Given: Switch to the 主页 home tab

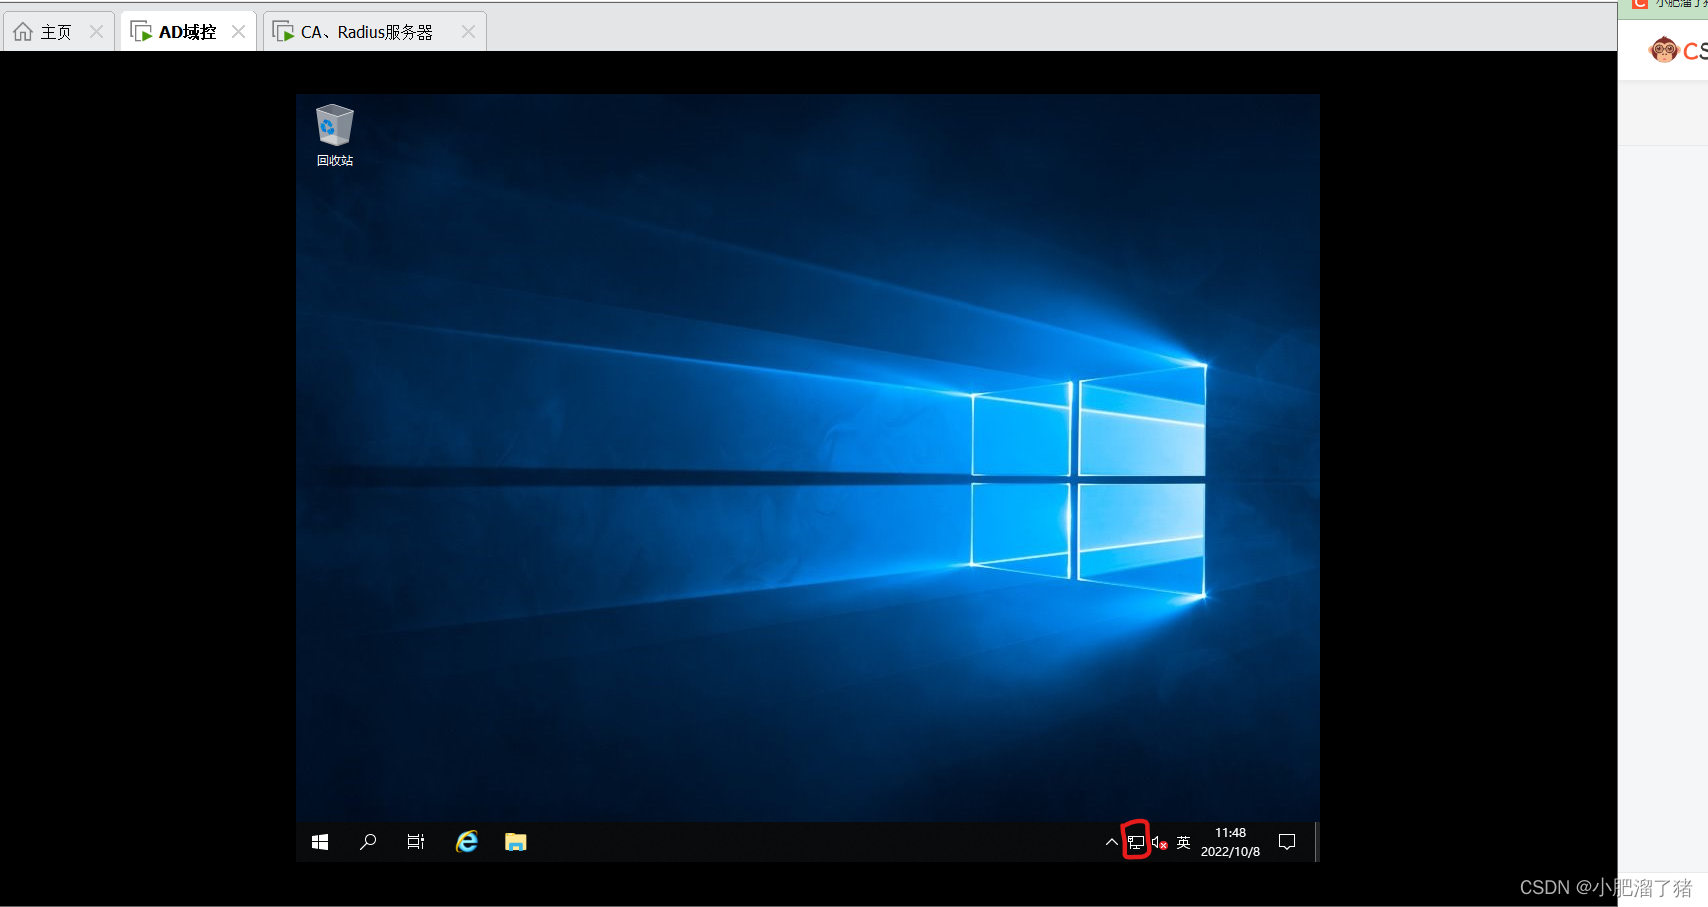Looking at the screenshot, I should pyautogui.click(x=58, y=32).
